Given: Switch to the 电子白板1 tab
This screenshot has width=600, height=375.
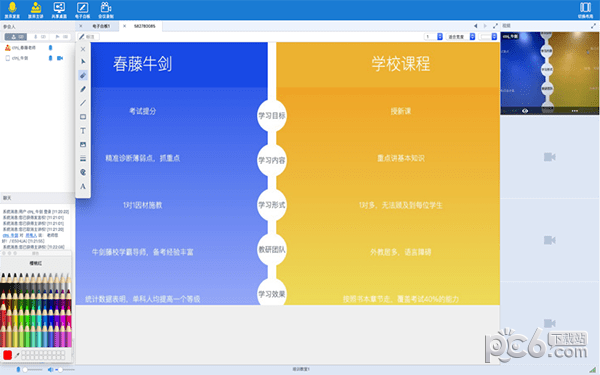Looking at the screenshot, I should (x=101, y=26).
